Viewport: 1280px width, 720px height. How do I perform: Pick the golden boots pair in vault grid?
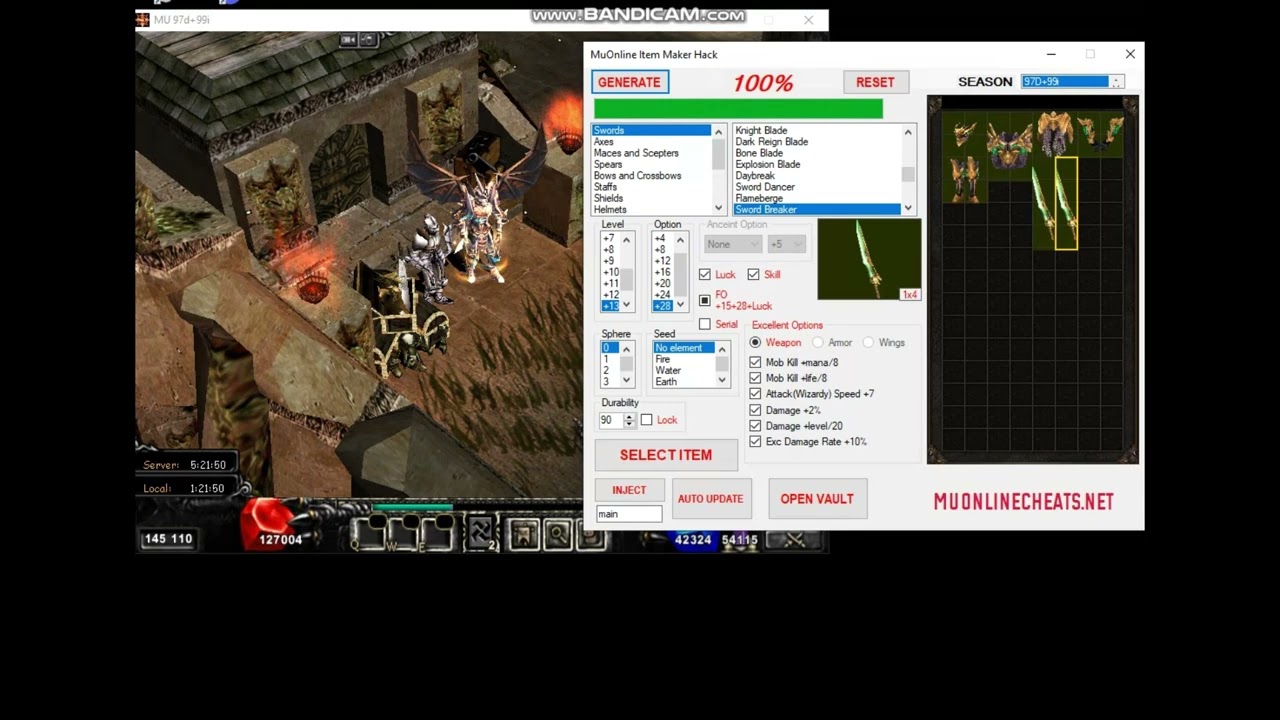pos(964,178)
